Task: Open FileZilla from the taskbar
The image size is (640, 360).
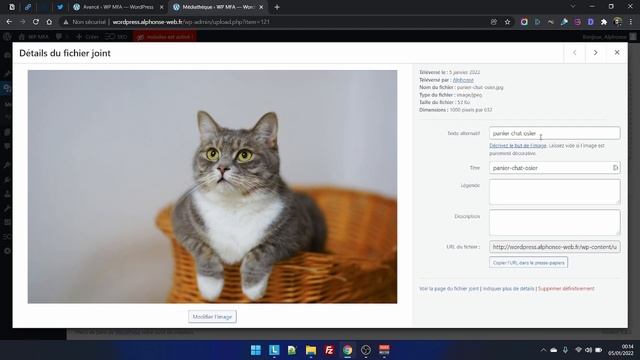Action: [x=329, y=350]
